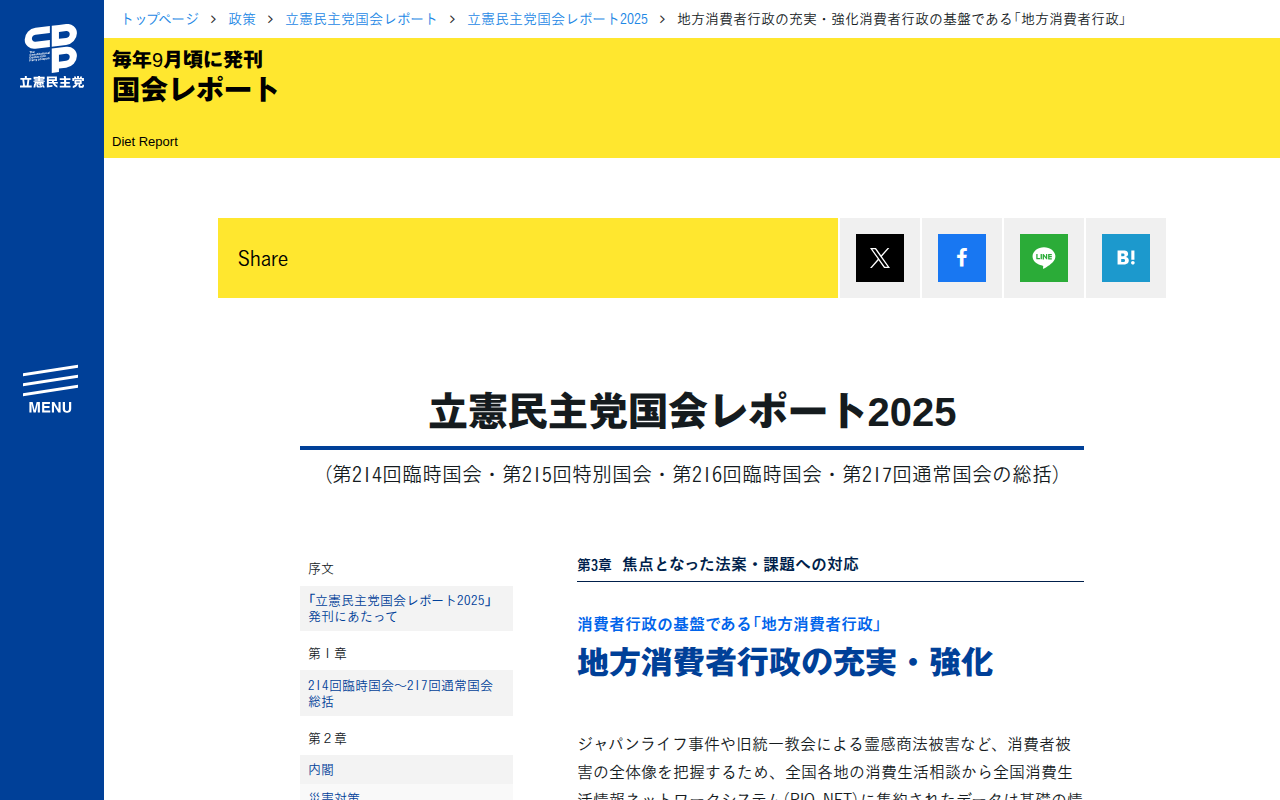The image size is (1280, 800).
Task: Open 214回臨時国会〜217回通常国会総括 sidebar link
Action: [x=406, y=693]
